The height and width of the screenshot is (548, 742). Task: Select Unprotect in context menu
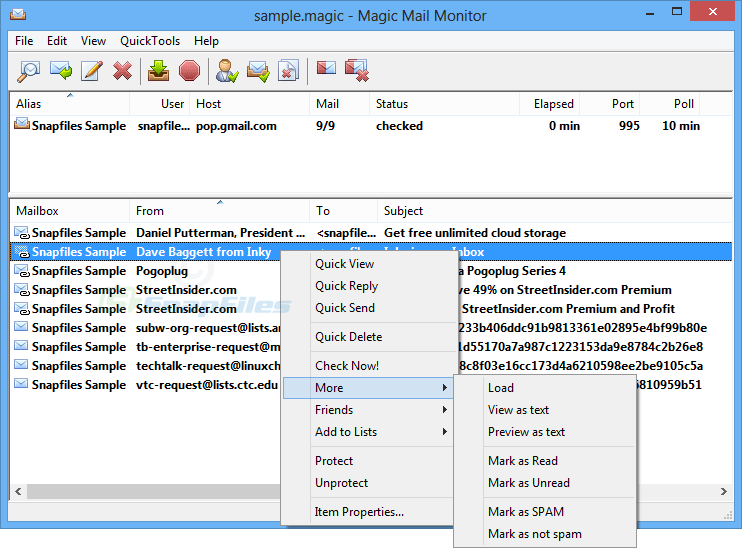368,483
